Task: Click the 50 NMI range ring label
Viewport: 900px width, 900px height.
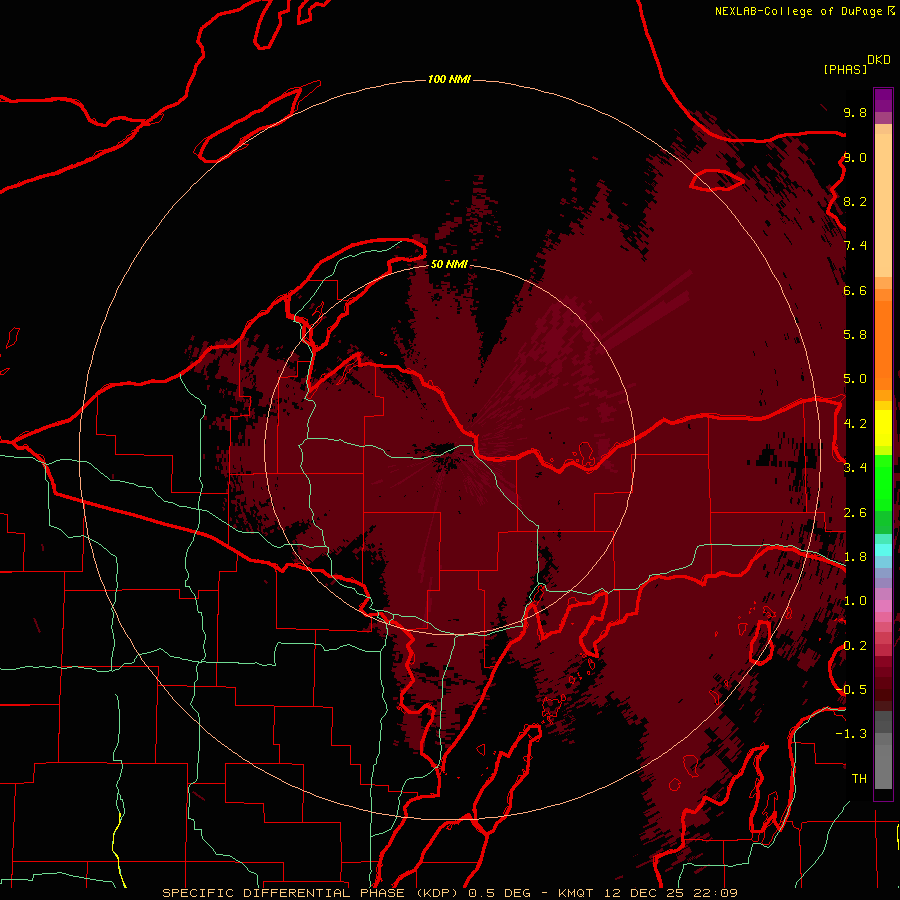Action: 449,264
